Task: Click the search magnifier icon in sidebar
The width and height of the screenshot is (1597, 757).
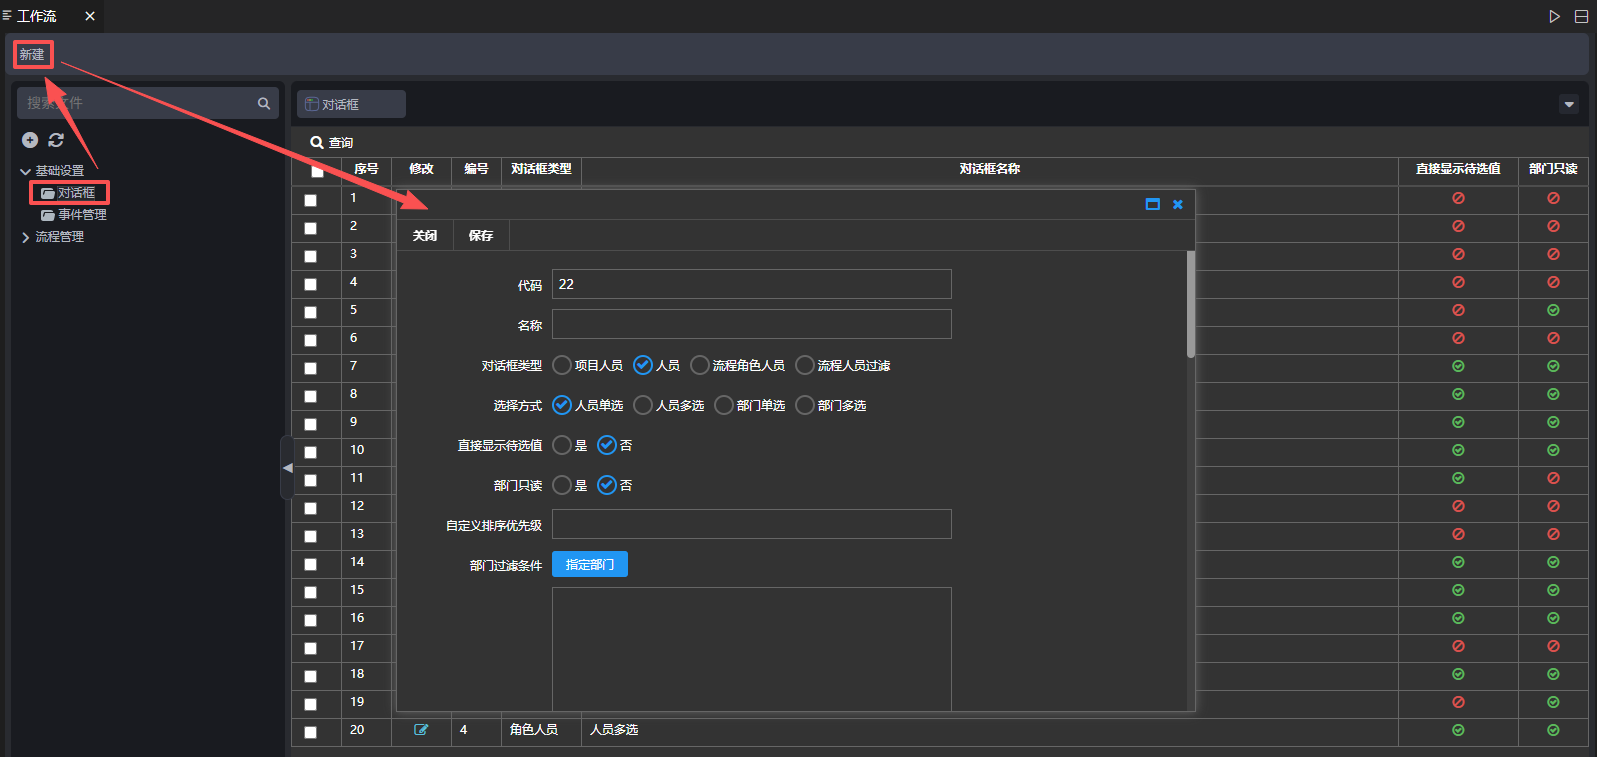Action: click(x=264, y=103)
